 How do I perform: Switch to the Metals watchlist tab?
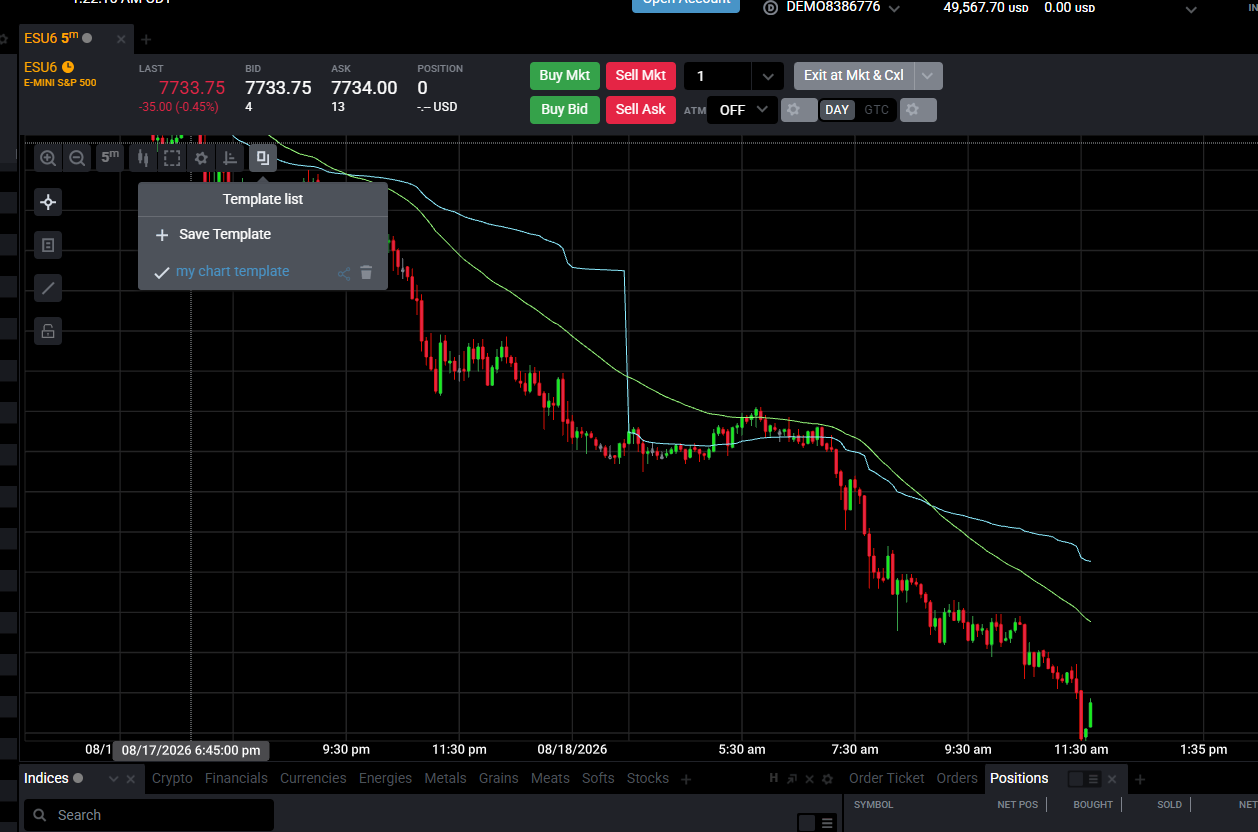[445, 778]
